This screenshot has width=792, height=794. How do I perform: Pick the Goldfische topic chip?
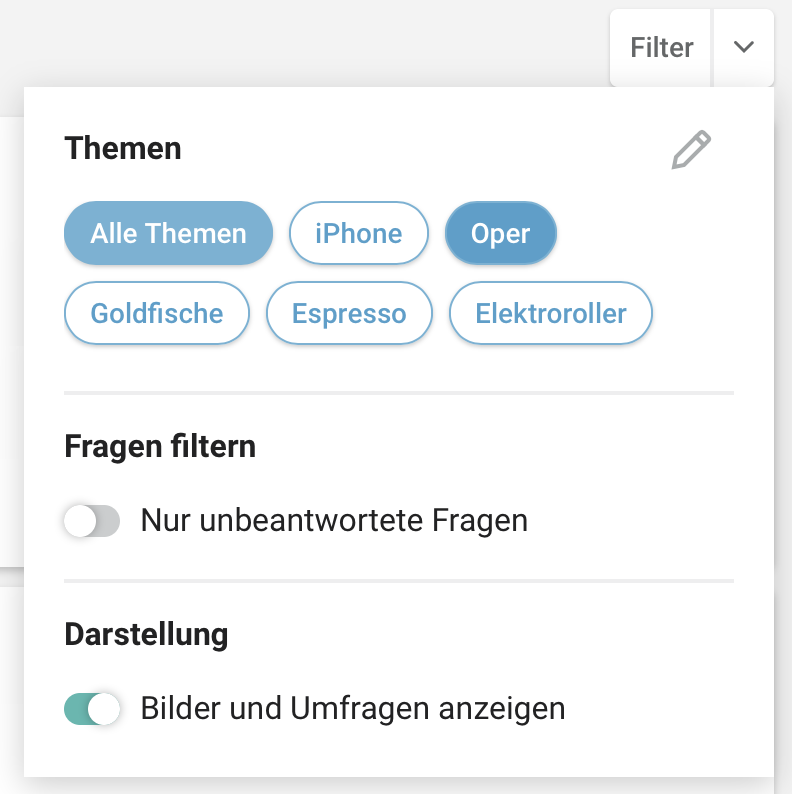click(x=156, y=313)
